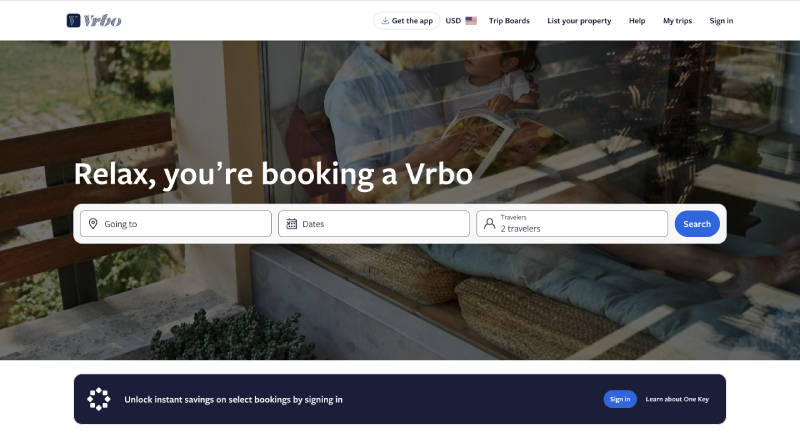Open the Help menu in header

[x=637, y=20]
